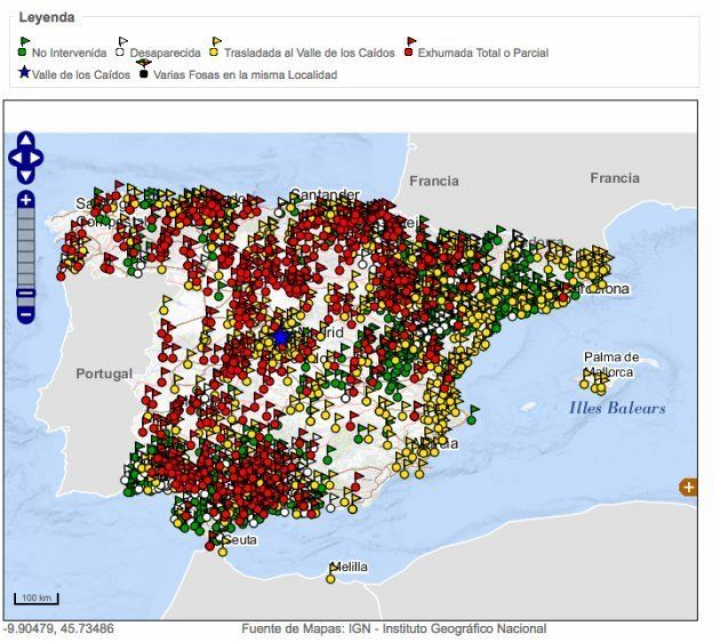Click the blue star Valle de los Caídos marker
Image resolution: width=720 pixels, height=642 pixels.
(281, 338)
